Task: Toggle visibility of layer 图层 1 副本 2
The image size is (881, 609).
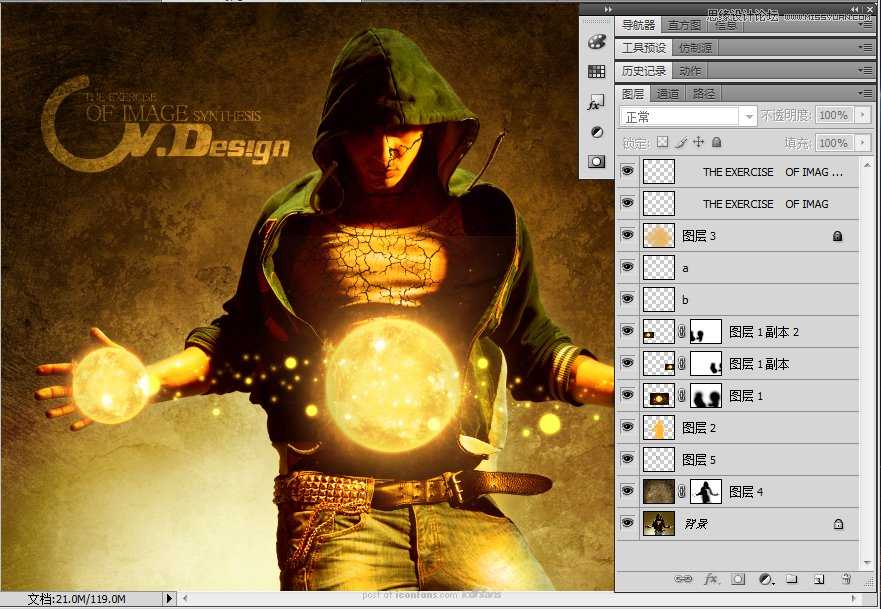Action: coord(628,331)
